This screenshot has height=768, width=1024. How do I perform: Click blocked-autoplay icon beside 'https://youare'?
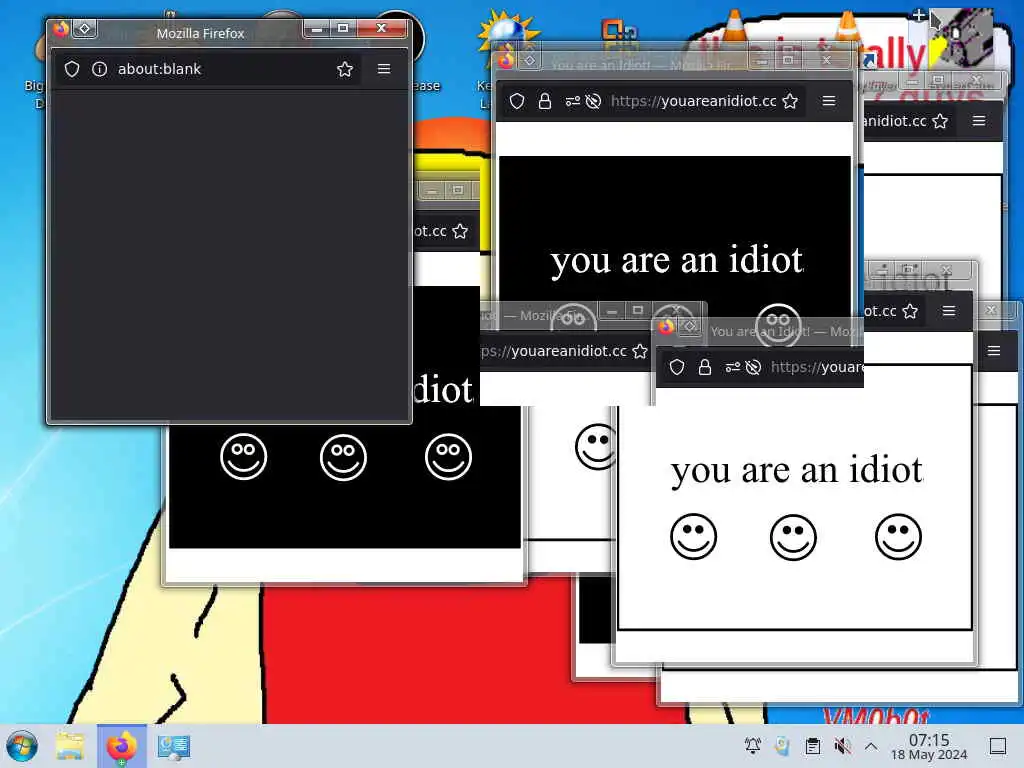click(x=753, y=368)
